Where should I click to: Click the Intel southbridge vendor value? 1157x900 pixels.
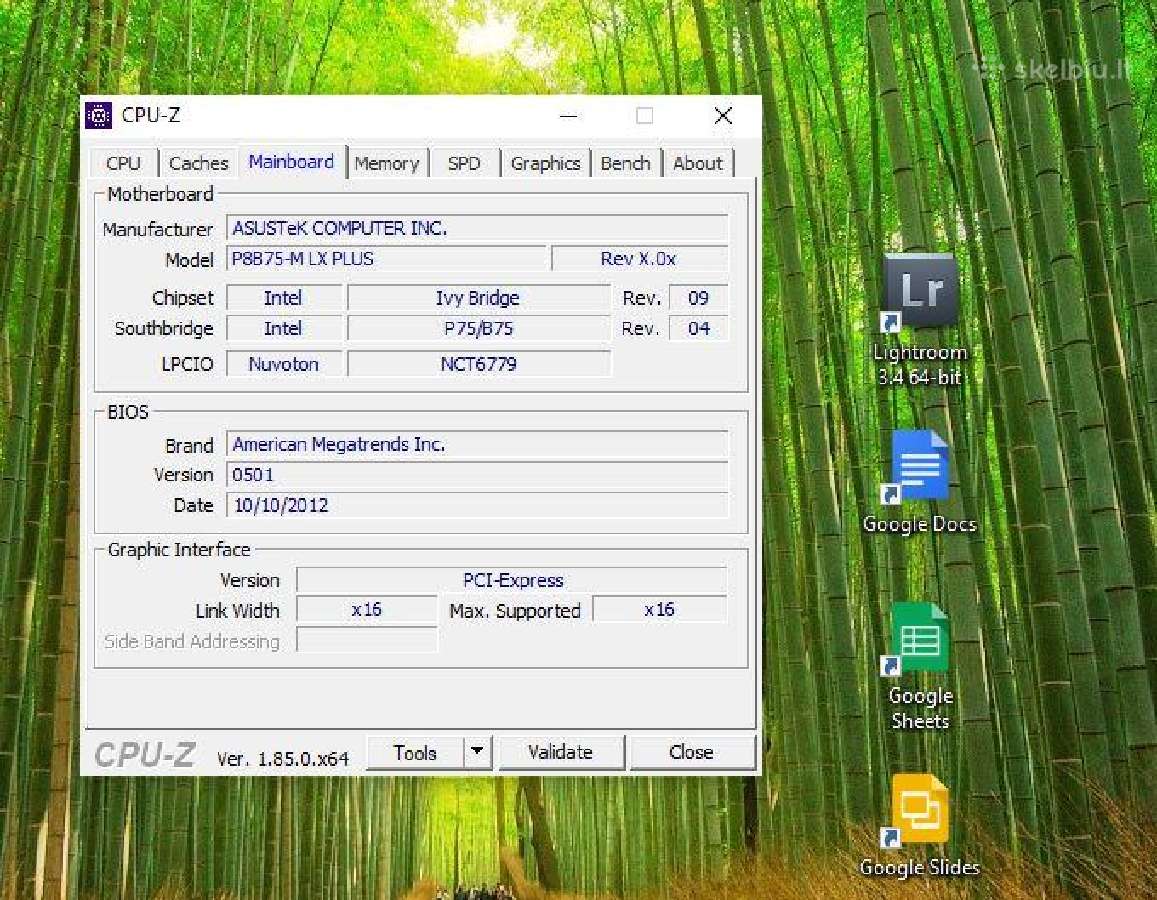coord(284,328)
